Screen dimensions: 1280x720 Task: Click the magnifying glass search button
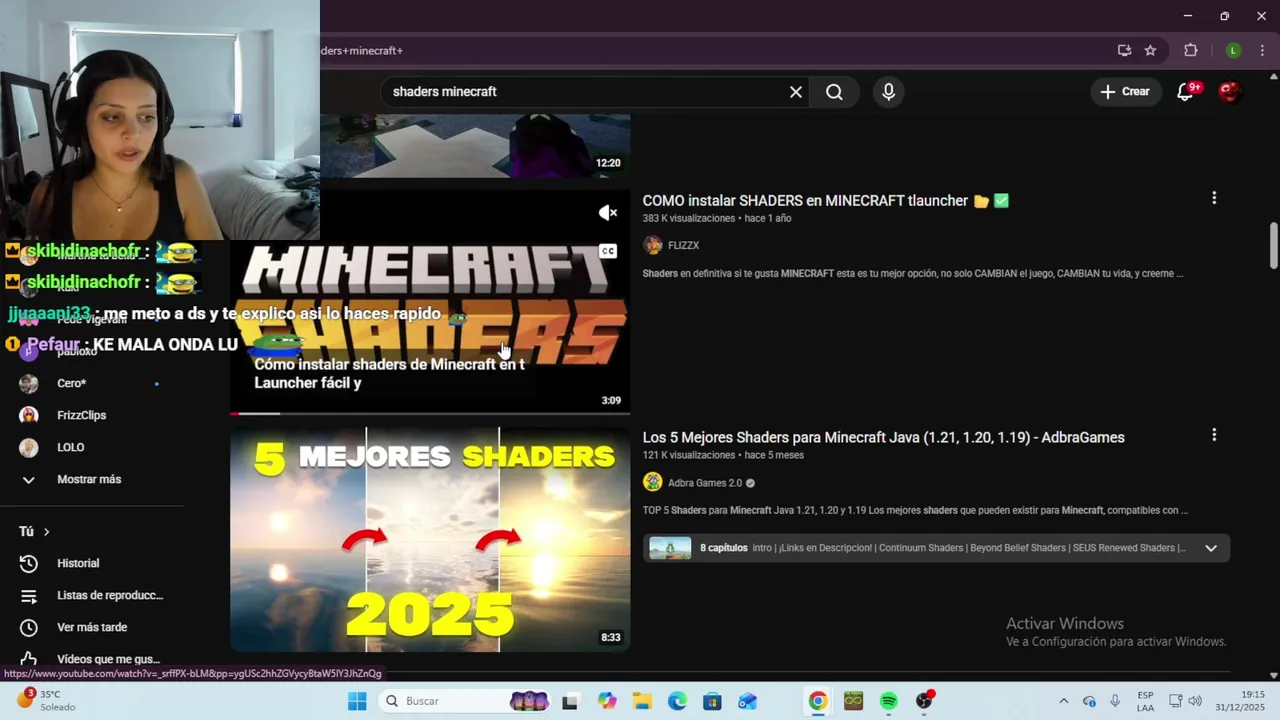pos(834,92)
